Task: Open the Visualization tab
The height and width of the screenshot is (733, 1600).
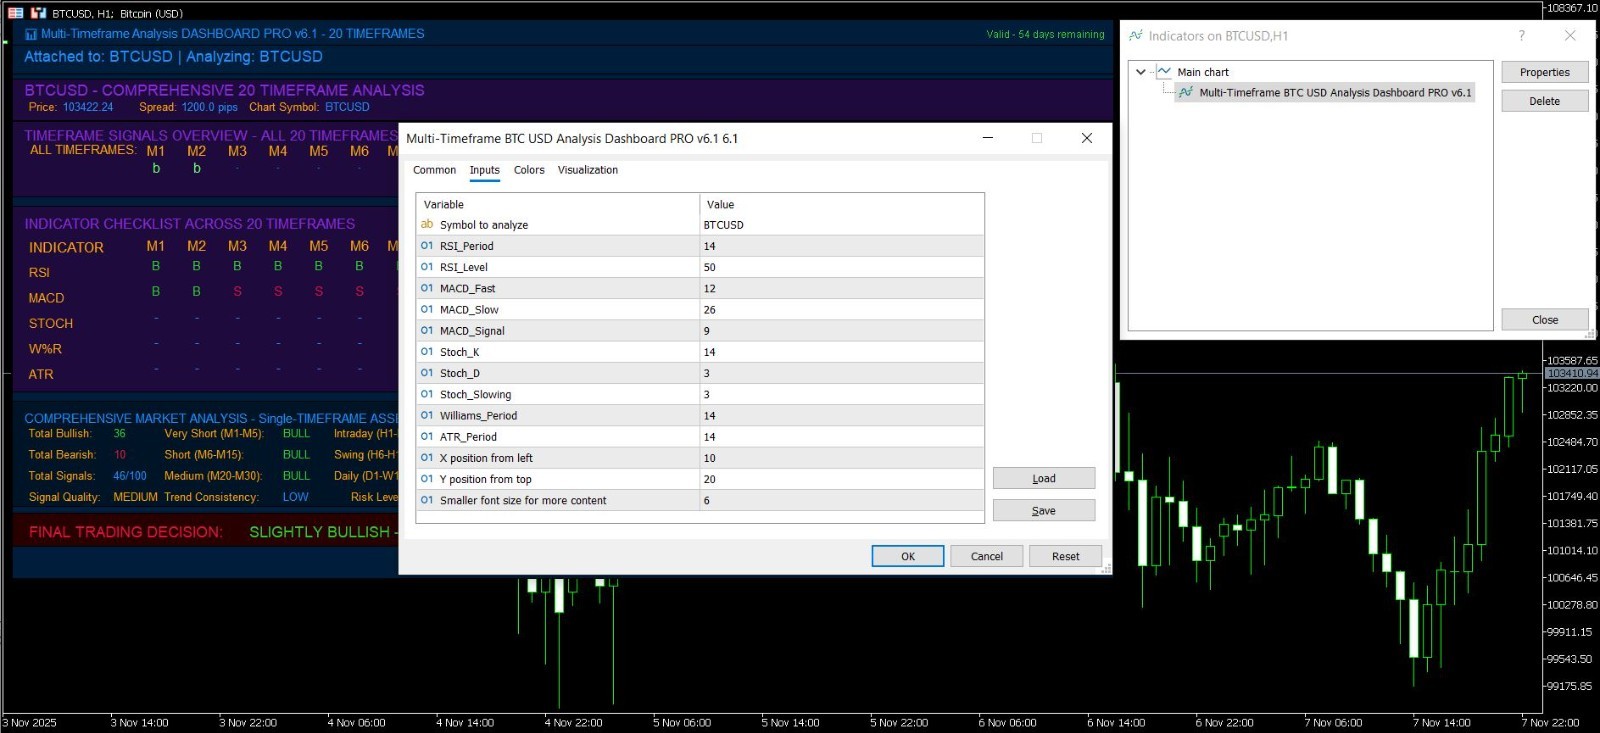Action: coord(588,170)
